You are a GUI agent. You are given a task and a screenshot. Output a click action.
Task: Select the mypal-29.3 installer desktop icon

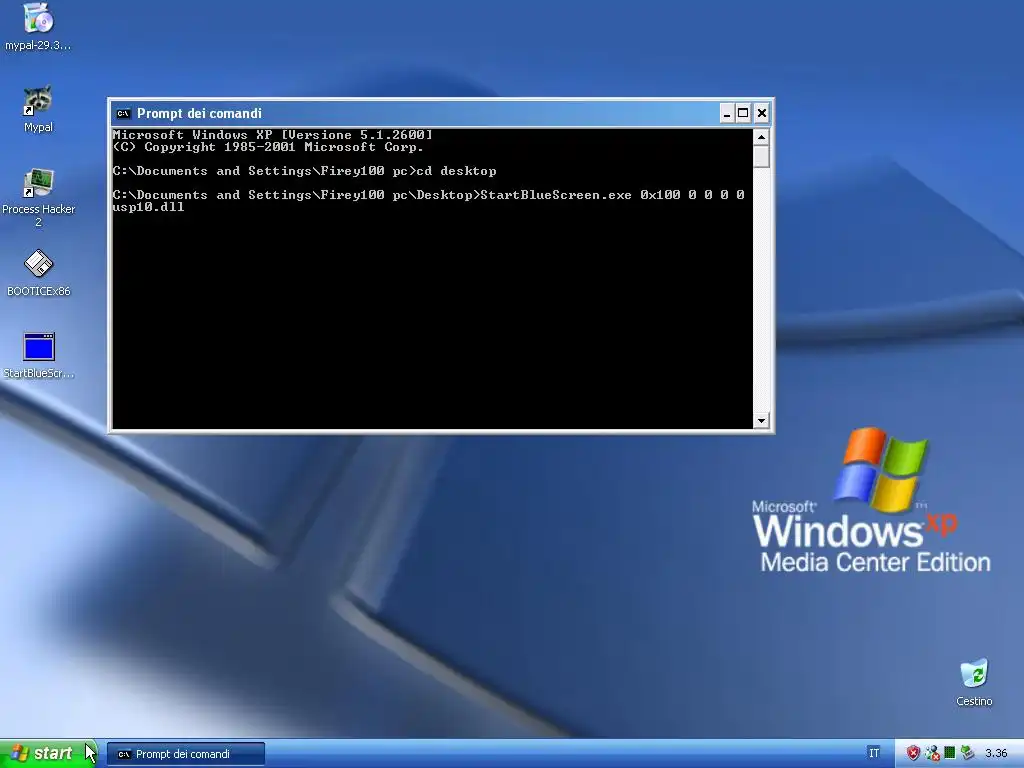pos(38,26)
